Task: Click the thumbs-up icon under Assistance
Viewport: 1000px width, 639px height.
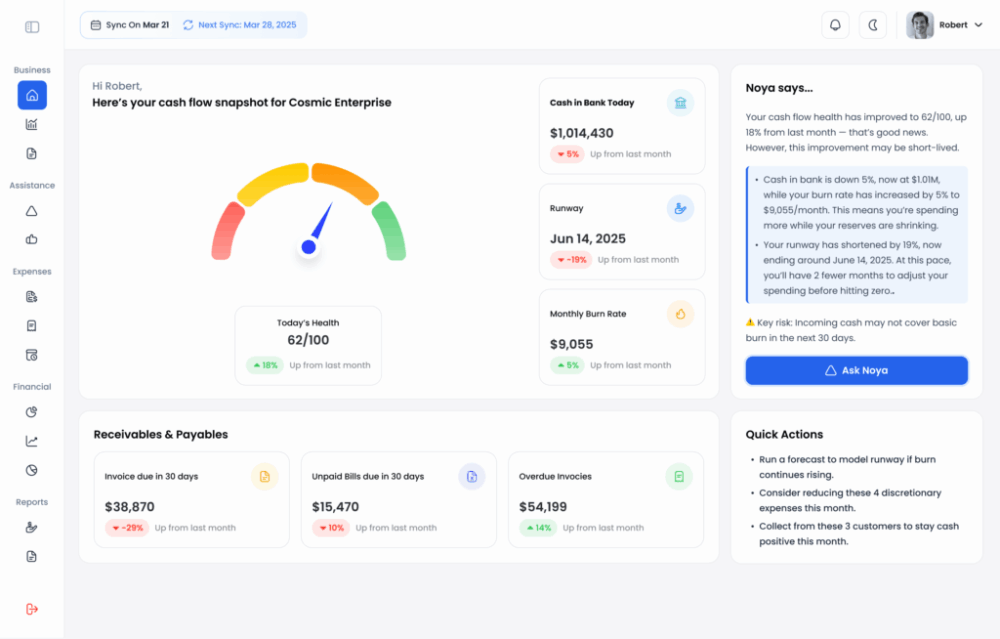Action: 32,239
